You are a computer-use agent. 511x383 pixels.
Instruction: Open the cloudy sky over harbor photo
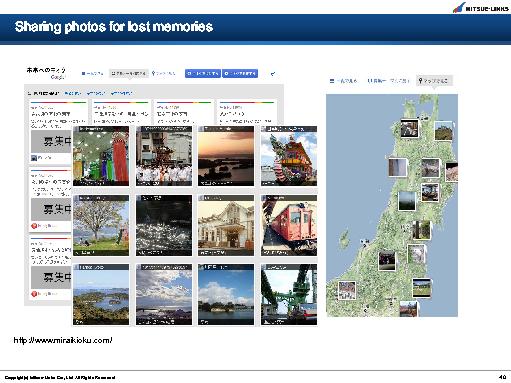(x=164, y=294)
